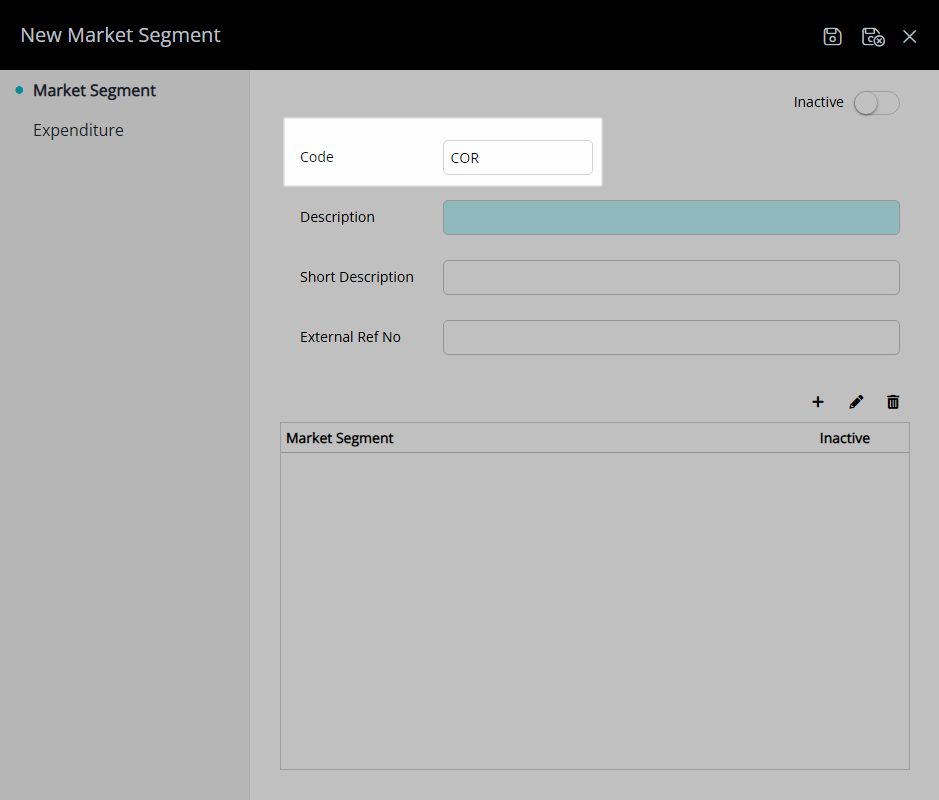Viewport: 939px width, 800px height.
Task: Click the Short Description label
Action: 356,277
